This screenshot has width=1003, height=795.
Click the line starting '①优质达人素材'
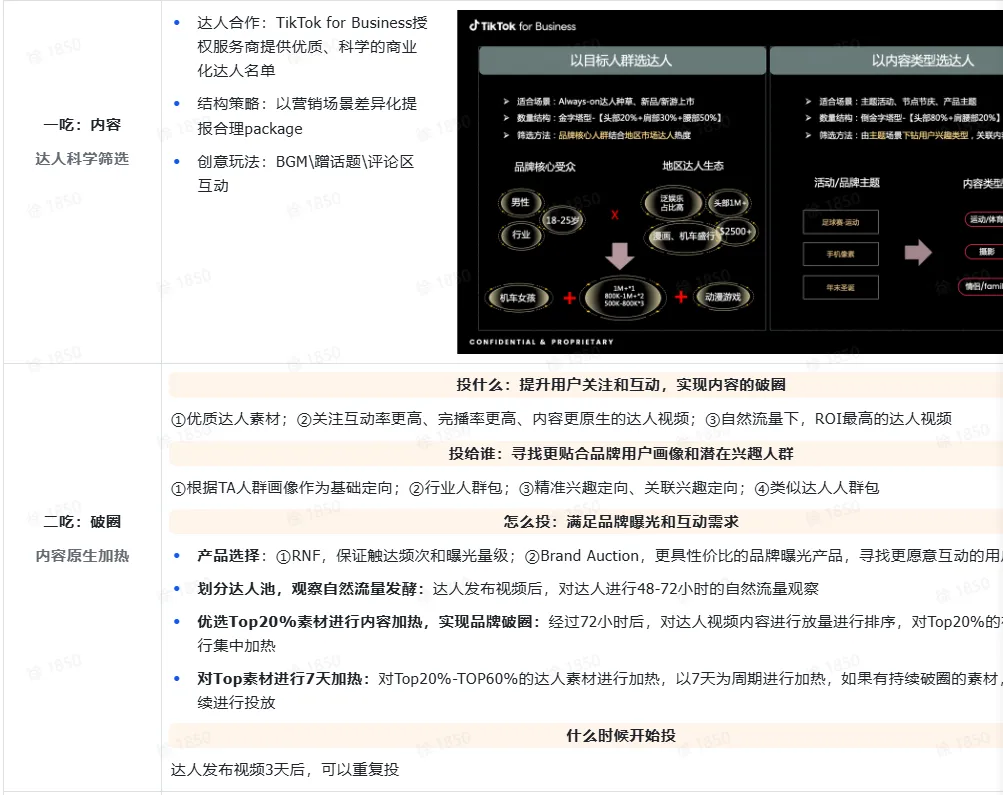[x=561, y=419]
